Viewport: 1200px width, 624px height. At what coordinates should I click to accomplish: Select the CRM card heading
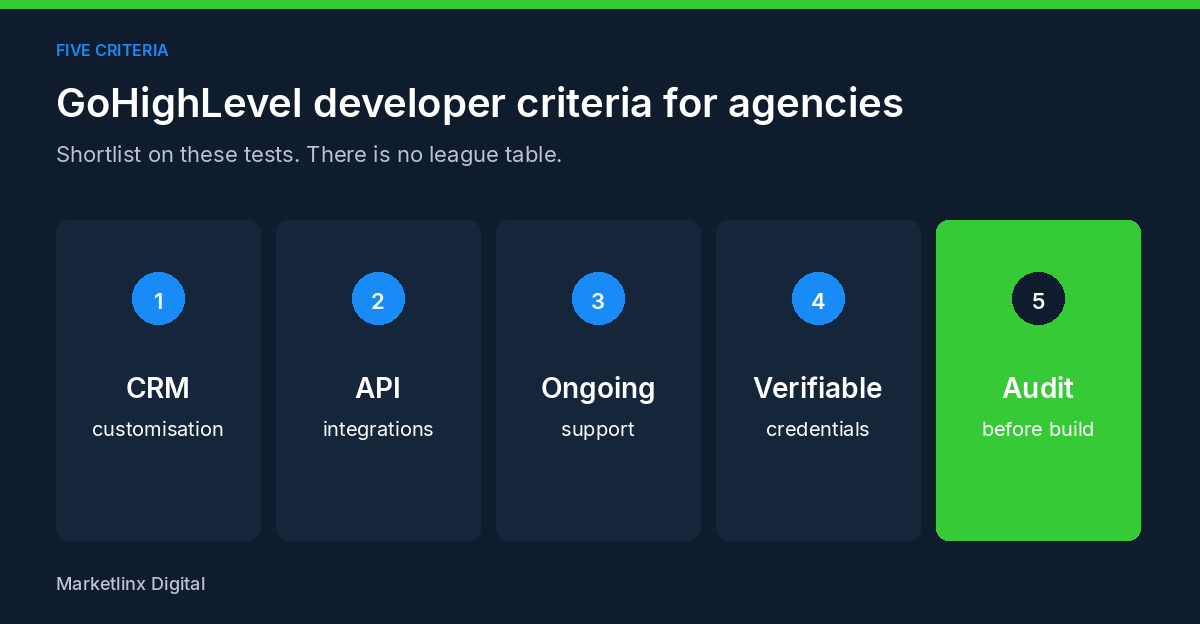point(158,388)
